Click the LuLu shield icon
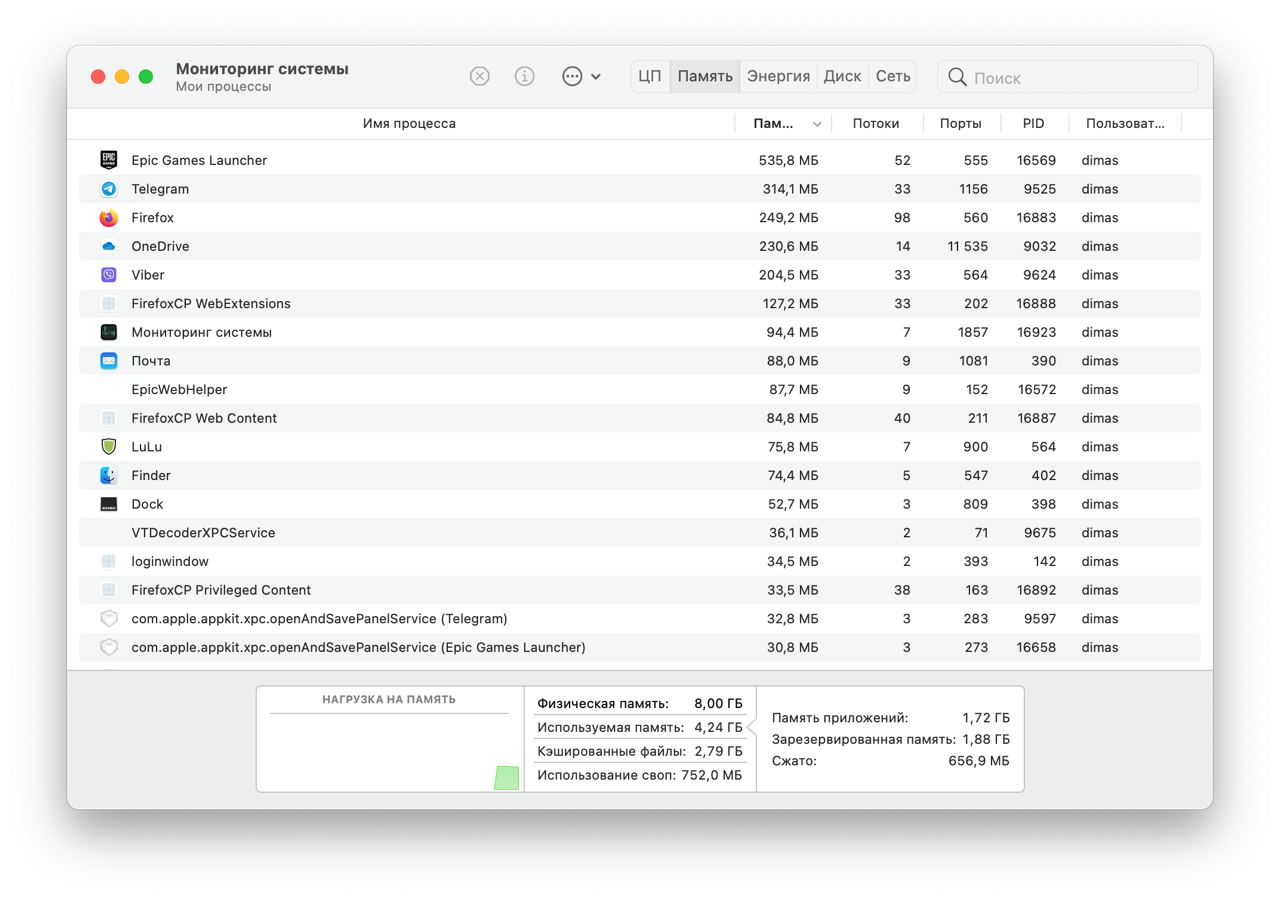The image size is (1280, 898). 109,447
